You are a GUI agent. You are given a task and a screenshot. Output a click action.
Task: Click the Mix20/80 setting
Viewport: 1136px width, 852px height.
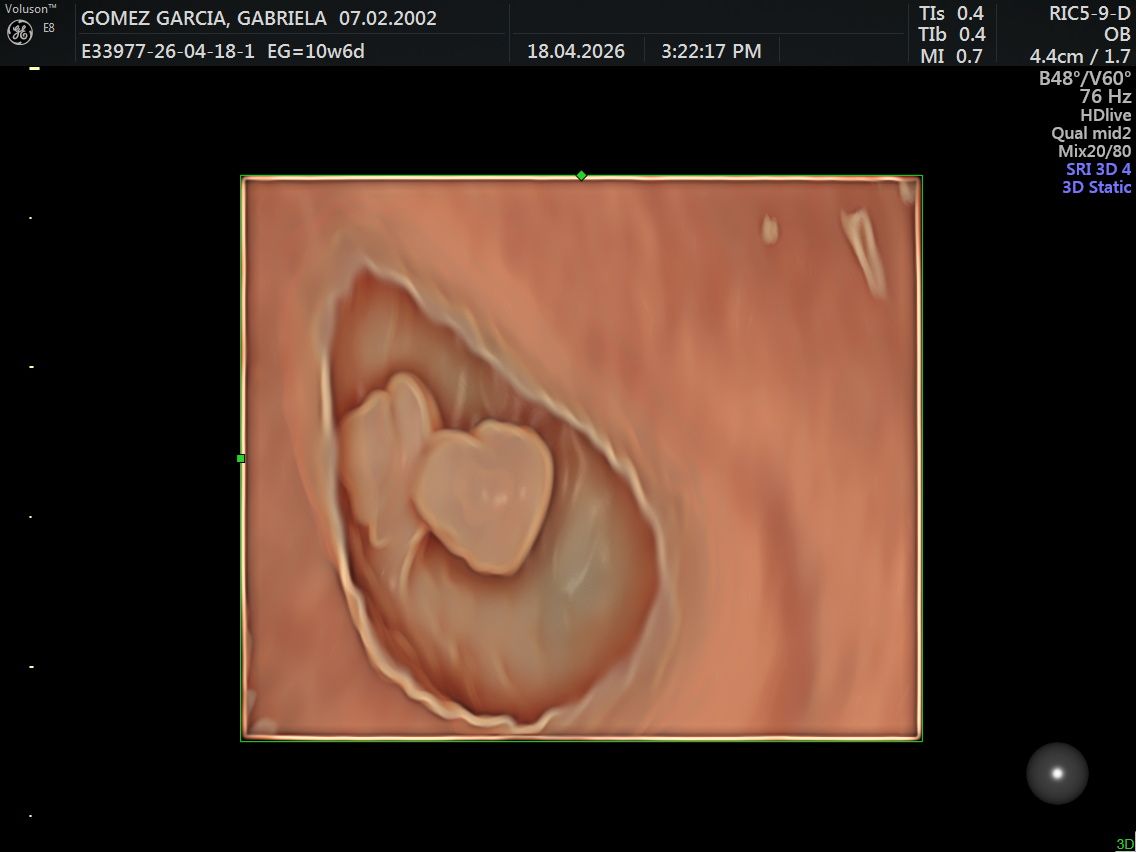(1094, 151)
